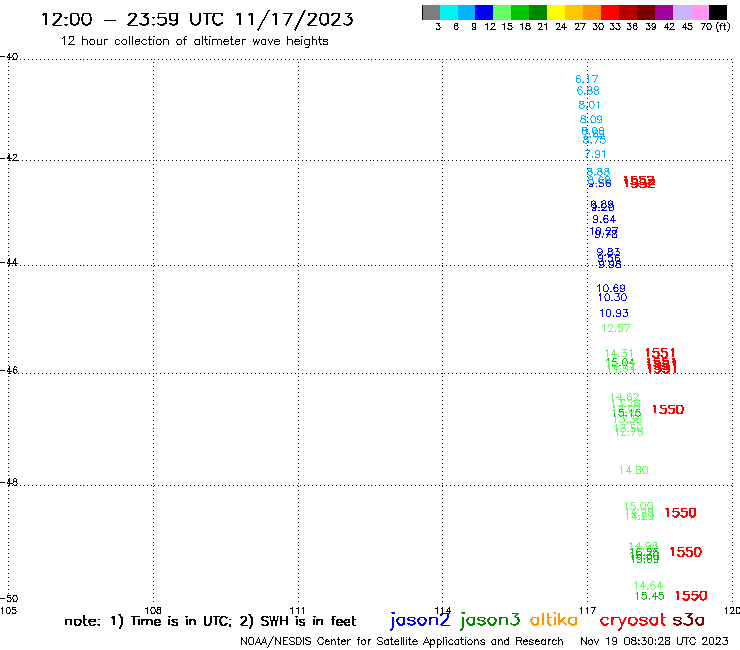Click wave height value 6.17
This screenshot has height=650, width=740.
coord(587,79)
